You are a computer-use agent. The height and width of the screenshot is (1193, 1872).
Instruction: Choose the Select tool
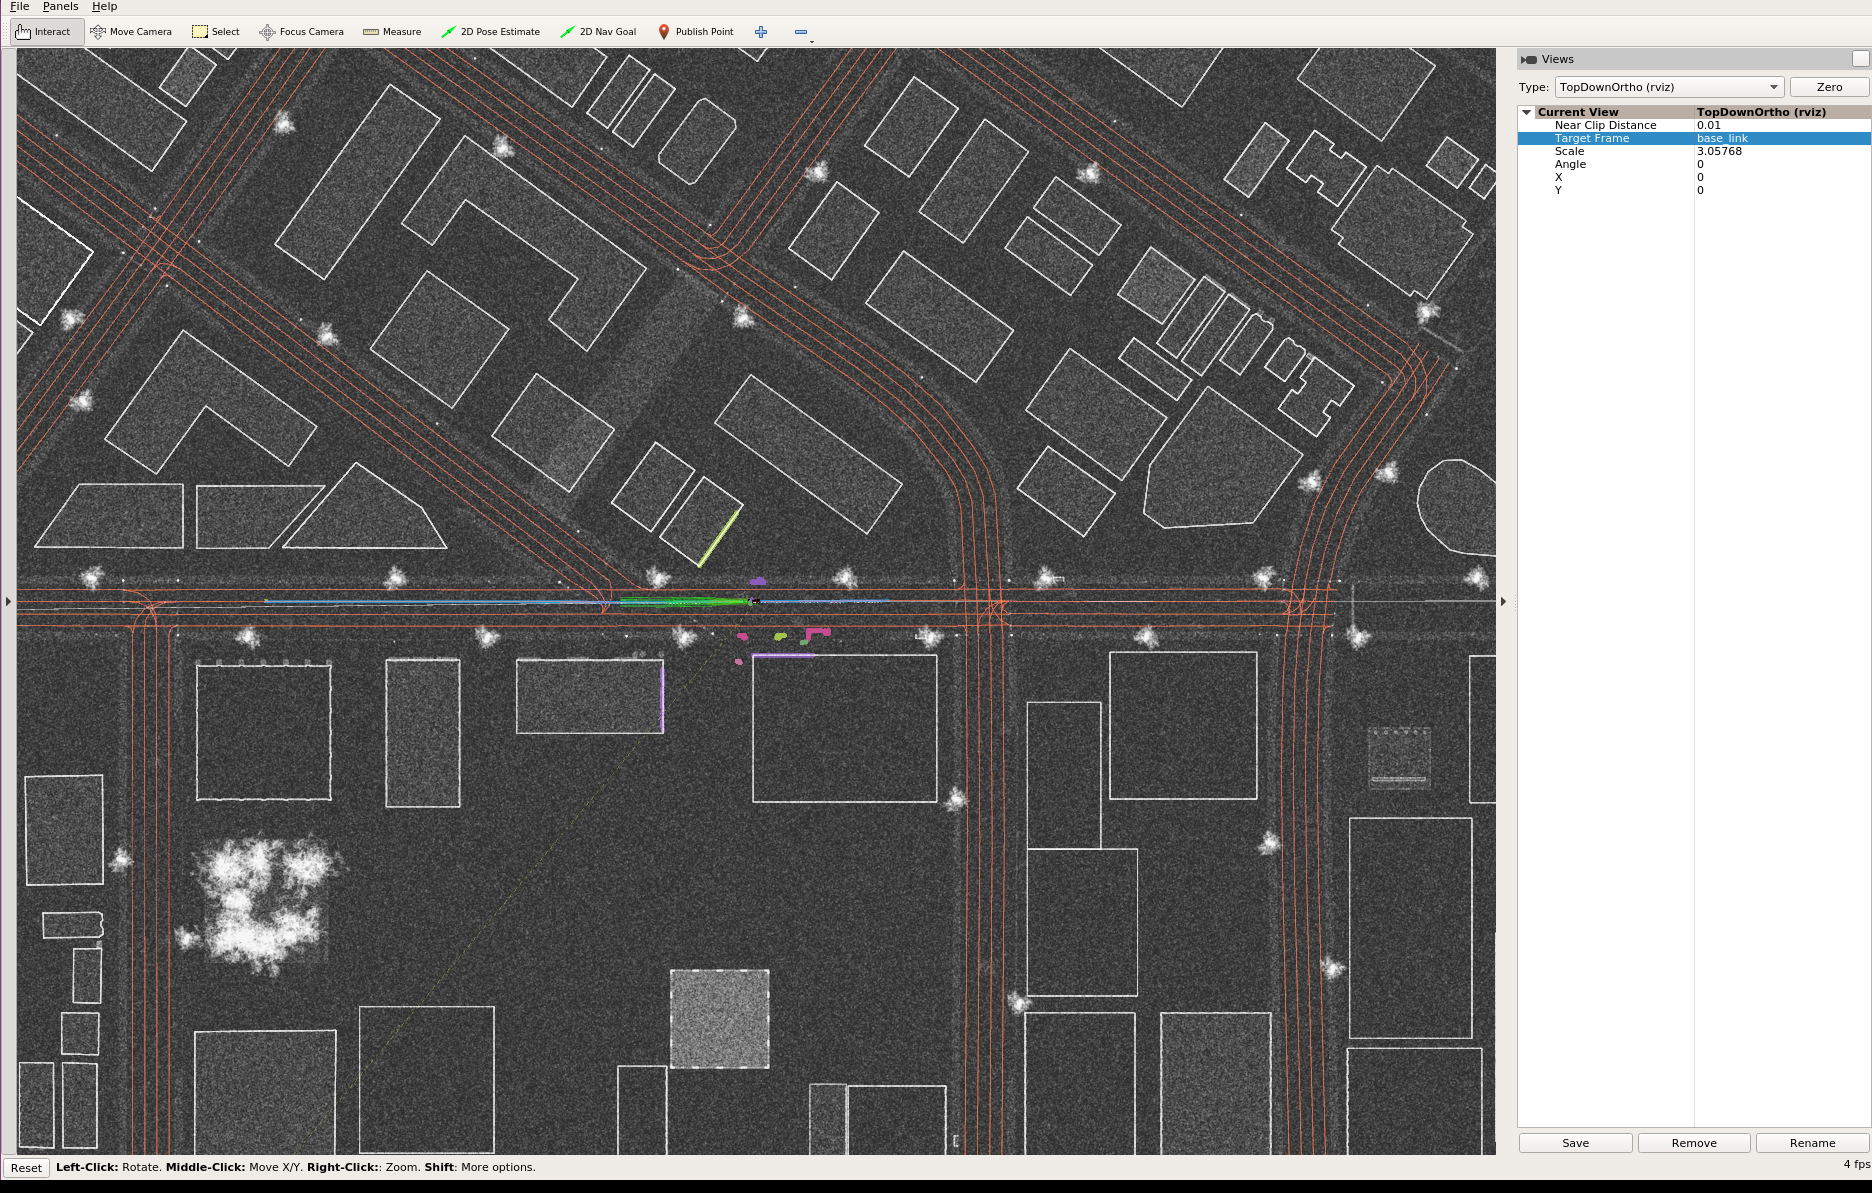[x=215, y=31]
